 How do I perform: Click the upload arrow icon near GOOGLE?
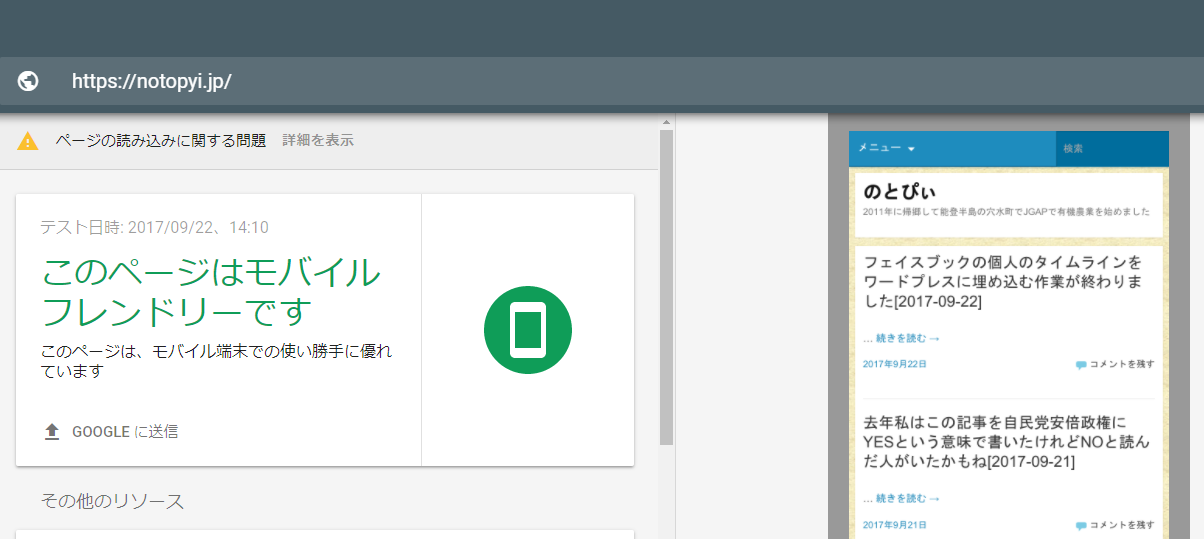[x=52, y=432]
